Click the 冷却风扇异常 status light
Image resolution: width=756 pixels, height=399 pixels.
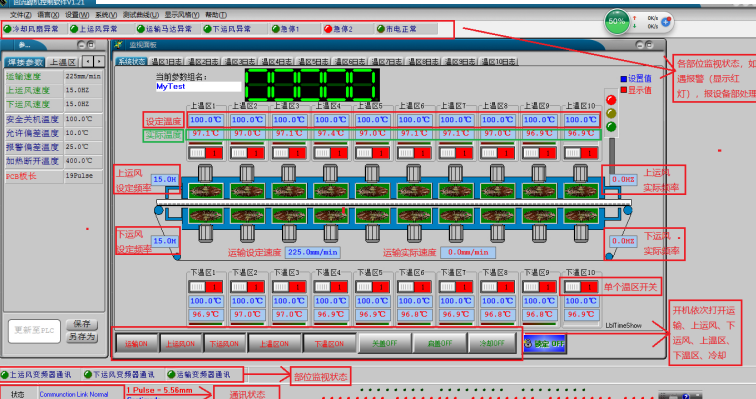pyautogui.click(x=7, y=29)
